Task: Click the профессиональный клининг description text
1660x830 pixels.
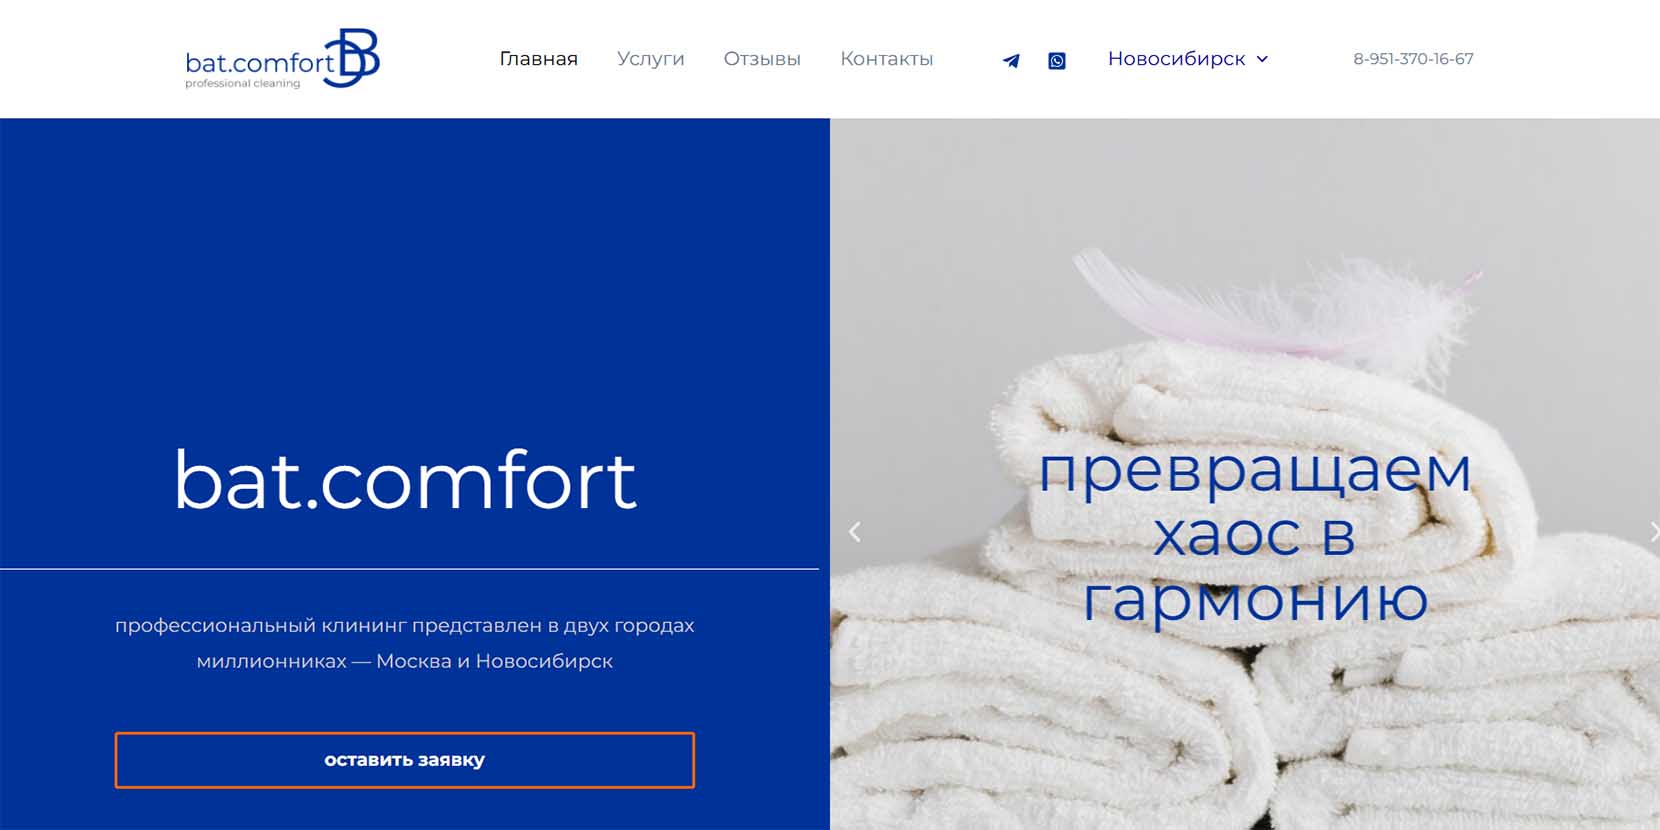Action: (404, 643)
